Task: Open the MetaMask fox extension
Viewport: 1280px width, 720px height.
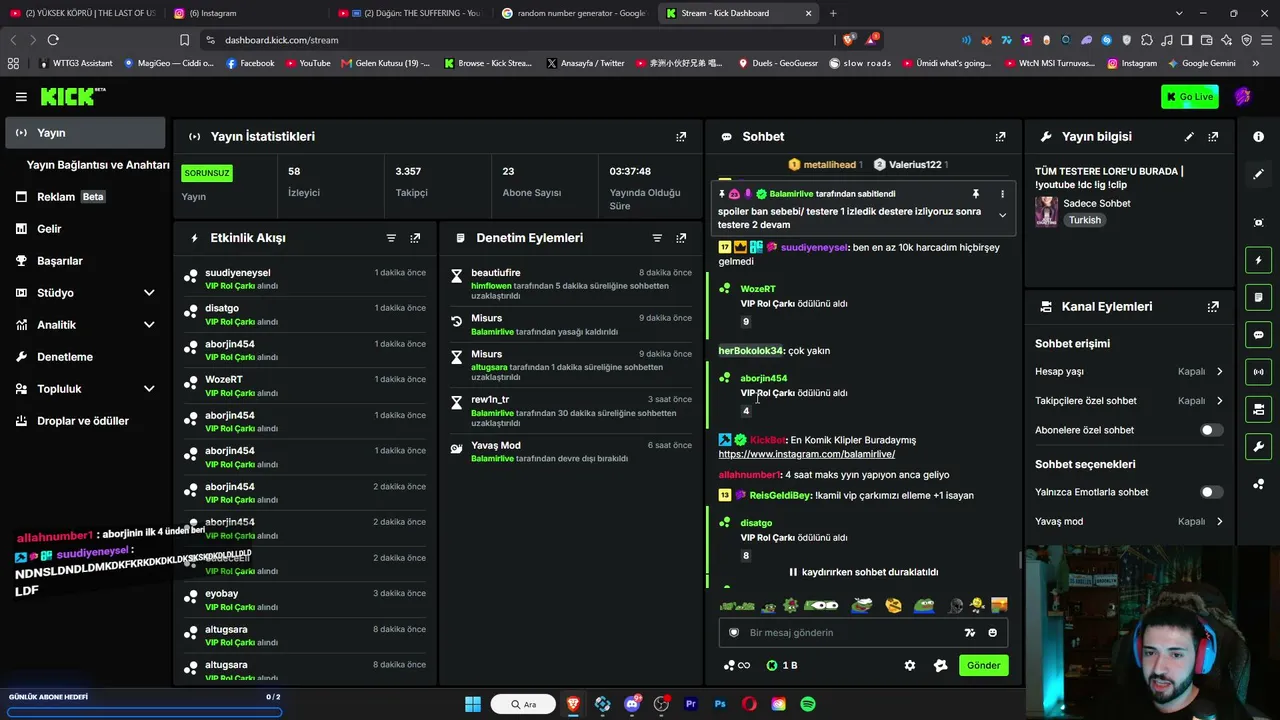Action: click(x=986, y=40)
